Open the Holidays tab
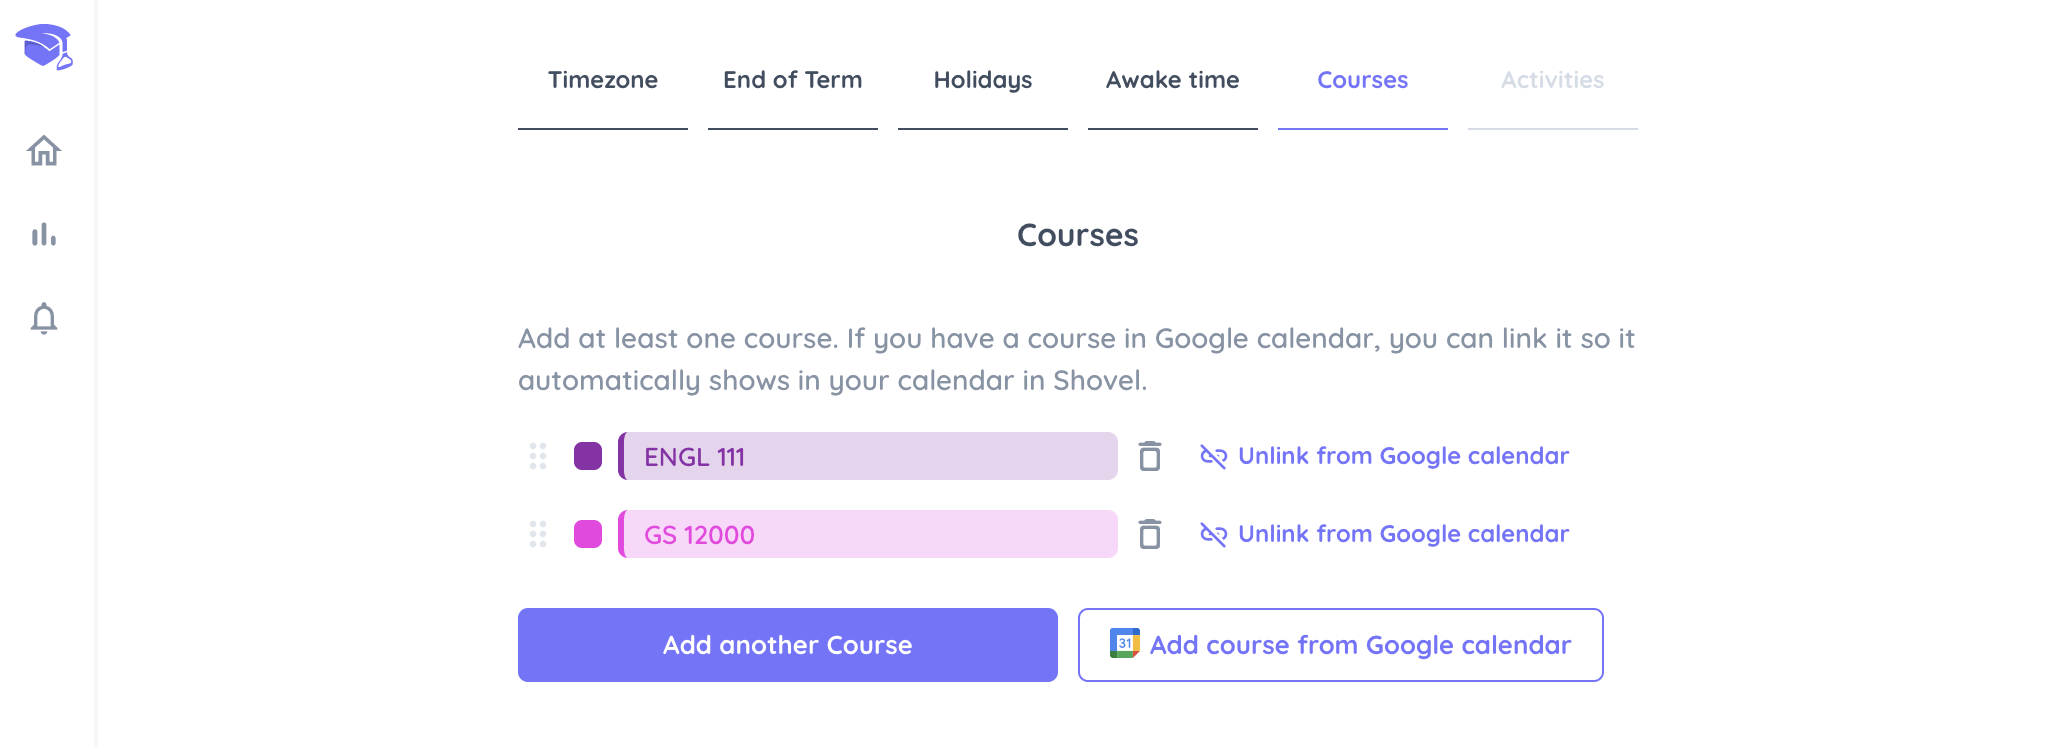The width and height of the screenshot is (2050, 748). 983,80
